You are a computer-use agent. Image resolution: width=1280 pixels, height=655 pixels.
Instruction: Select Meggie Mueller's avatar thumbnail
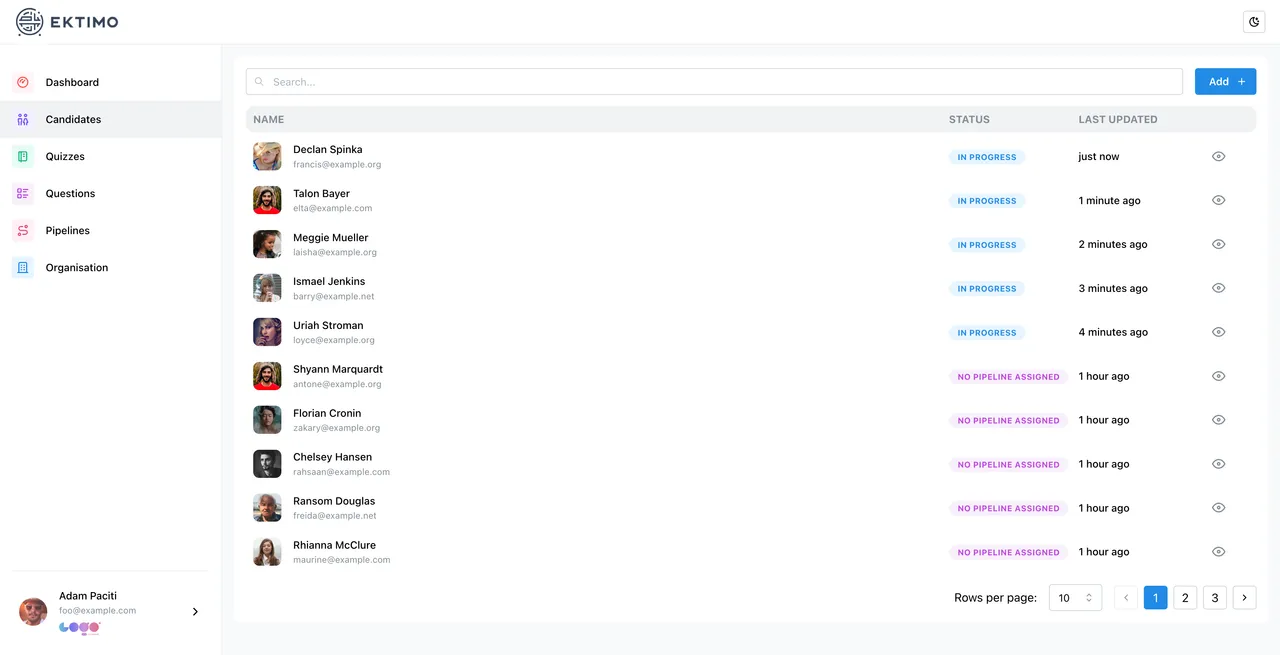[267, 244]
